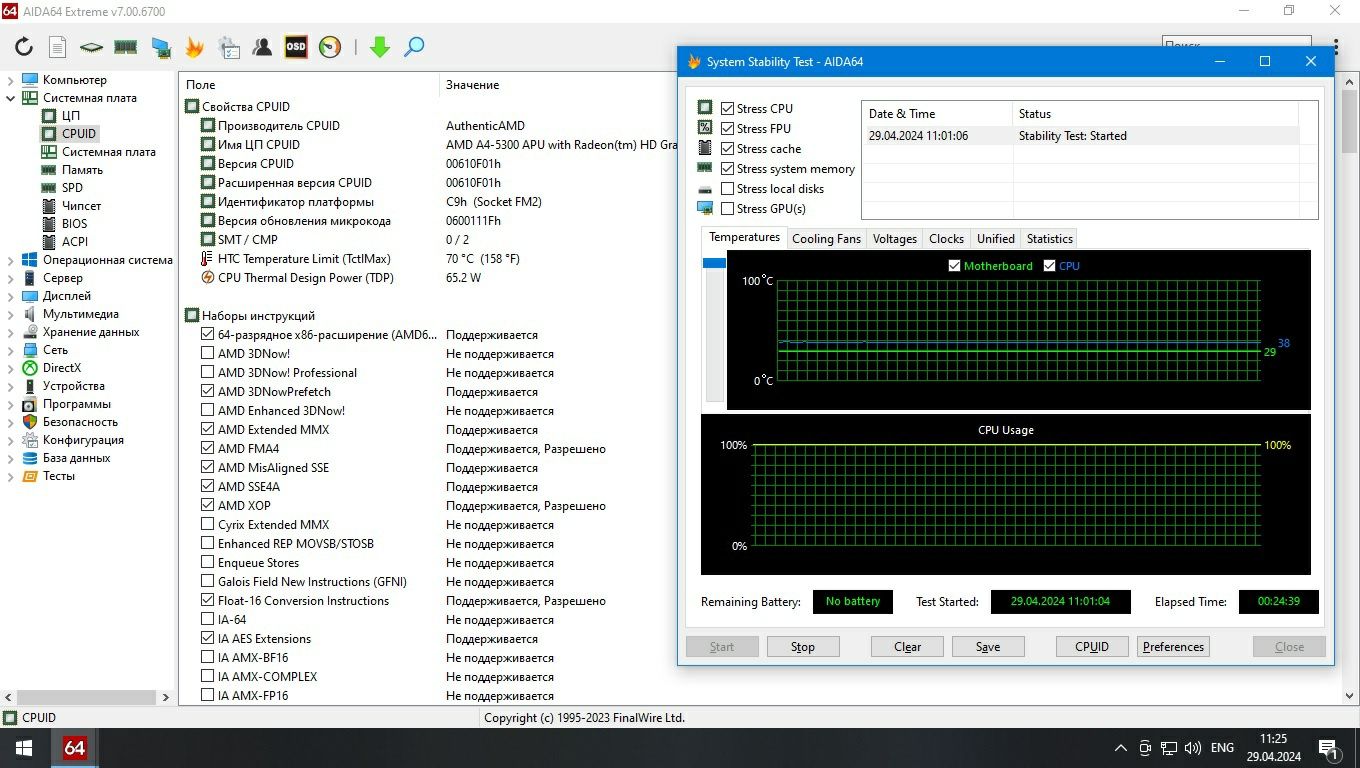Click Stop button in stability test

803,647
